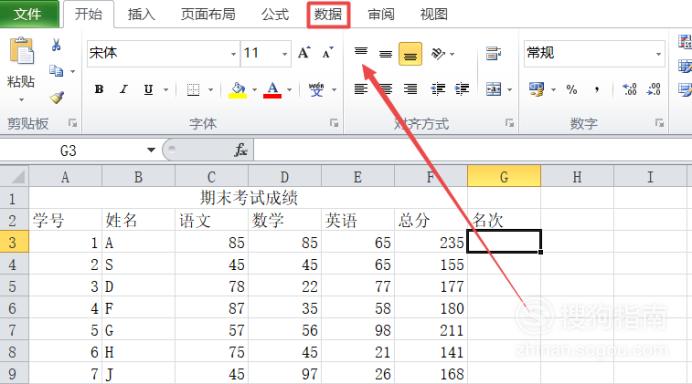
Task: Open the font name 宋体 dropdown
Action: tap(233, 54)
